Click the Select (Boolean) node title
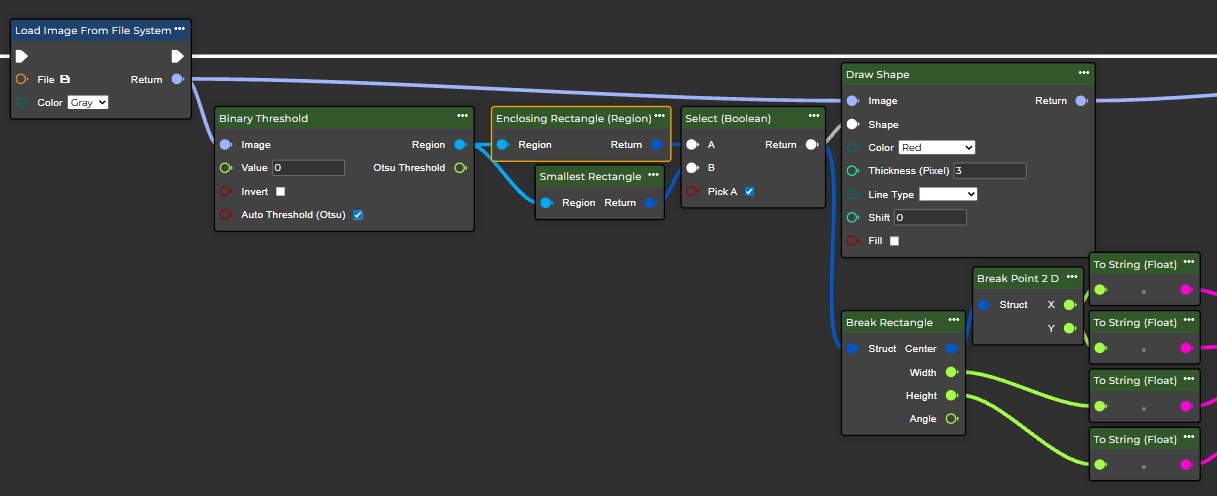The image size is (1217, 496). [x=728, y=118]
